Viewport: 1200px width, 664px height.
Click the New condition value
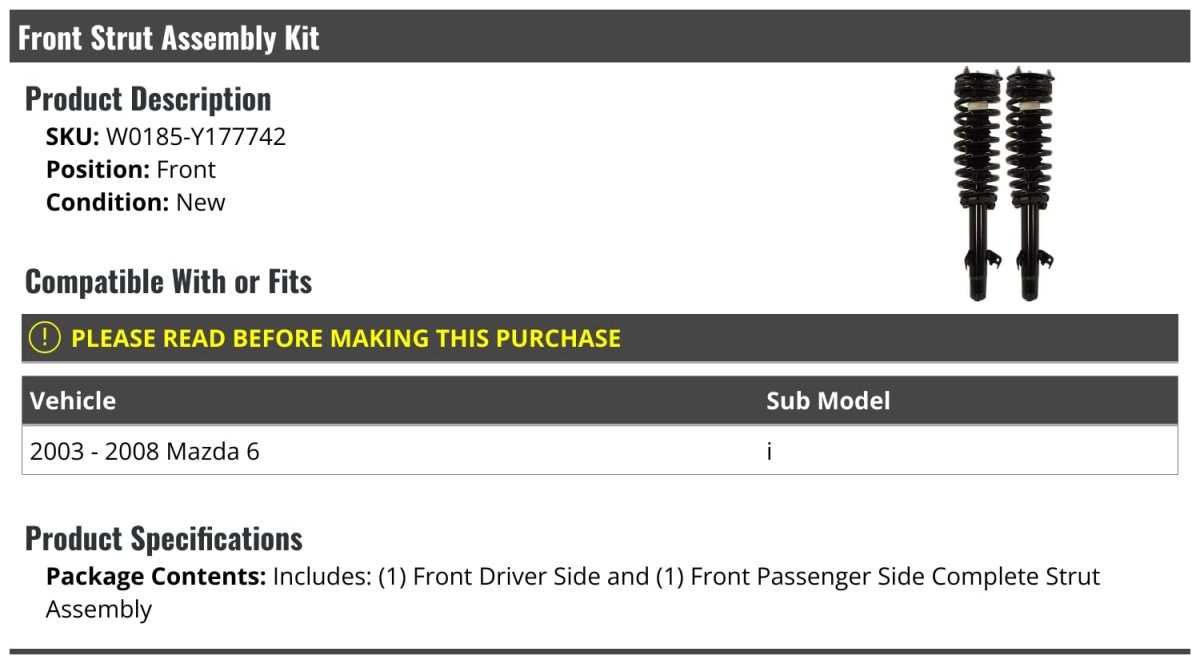(201, 202)
